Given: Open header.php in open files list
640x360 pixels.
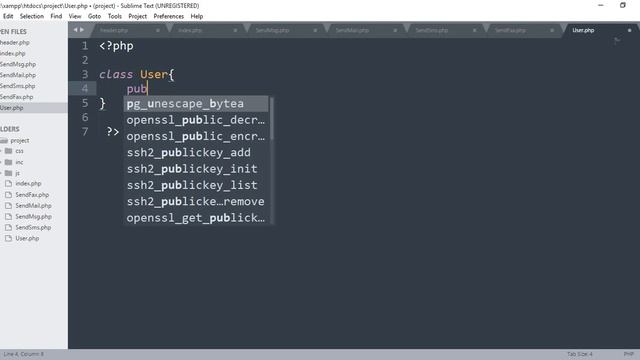Looking at the screenshot, I should pos(15,42).
